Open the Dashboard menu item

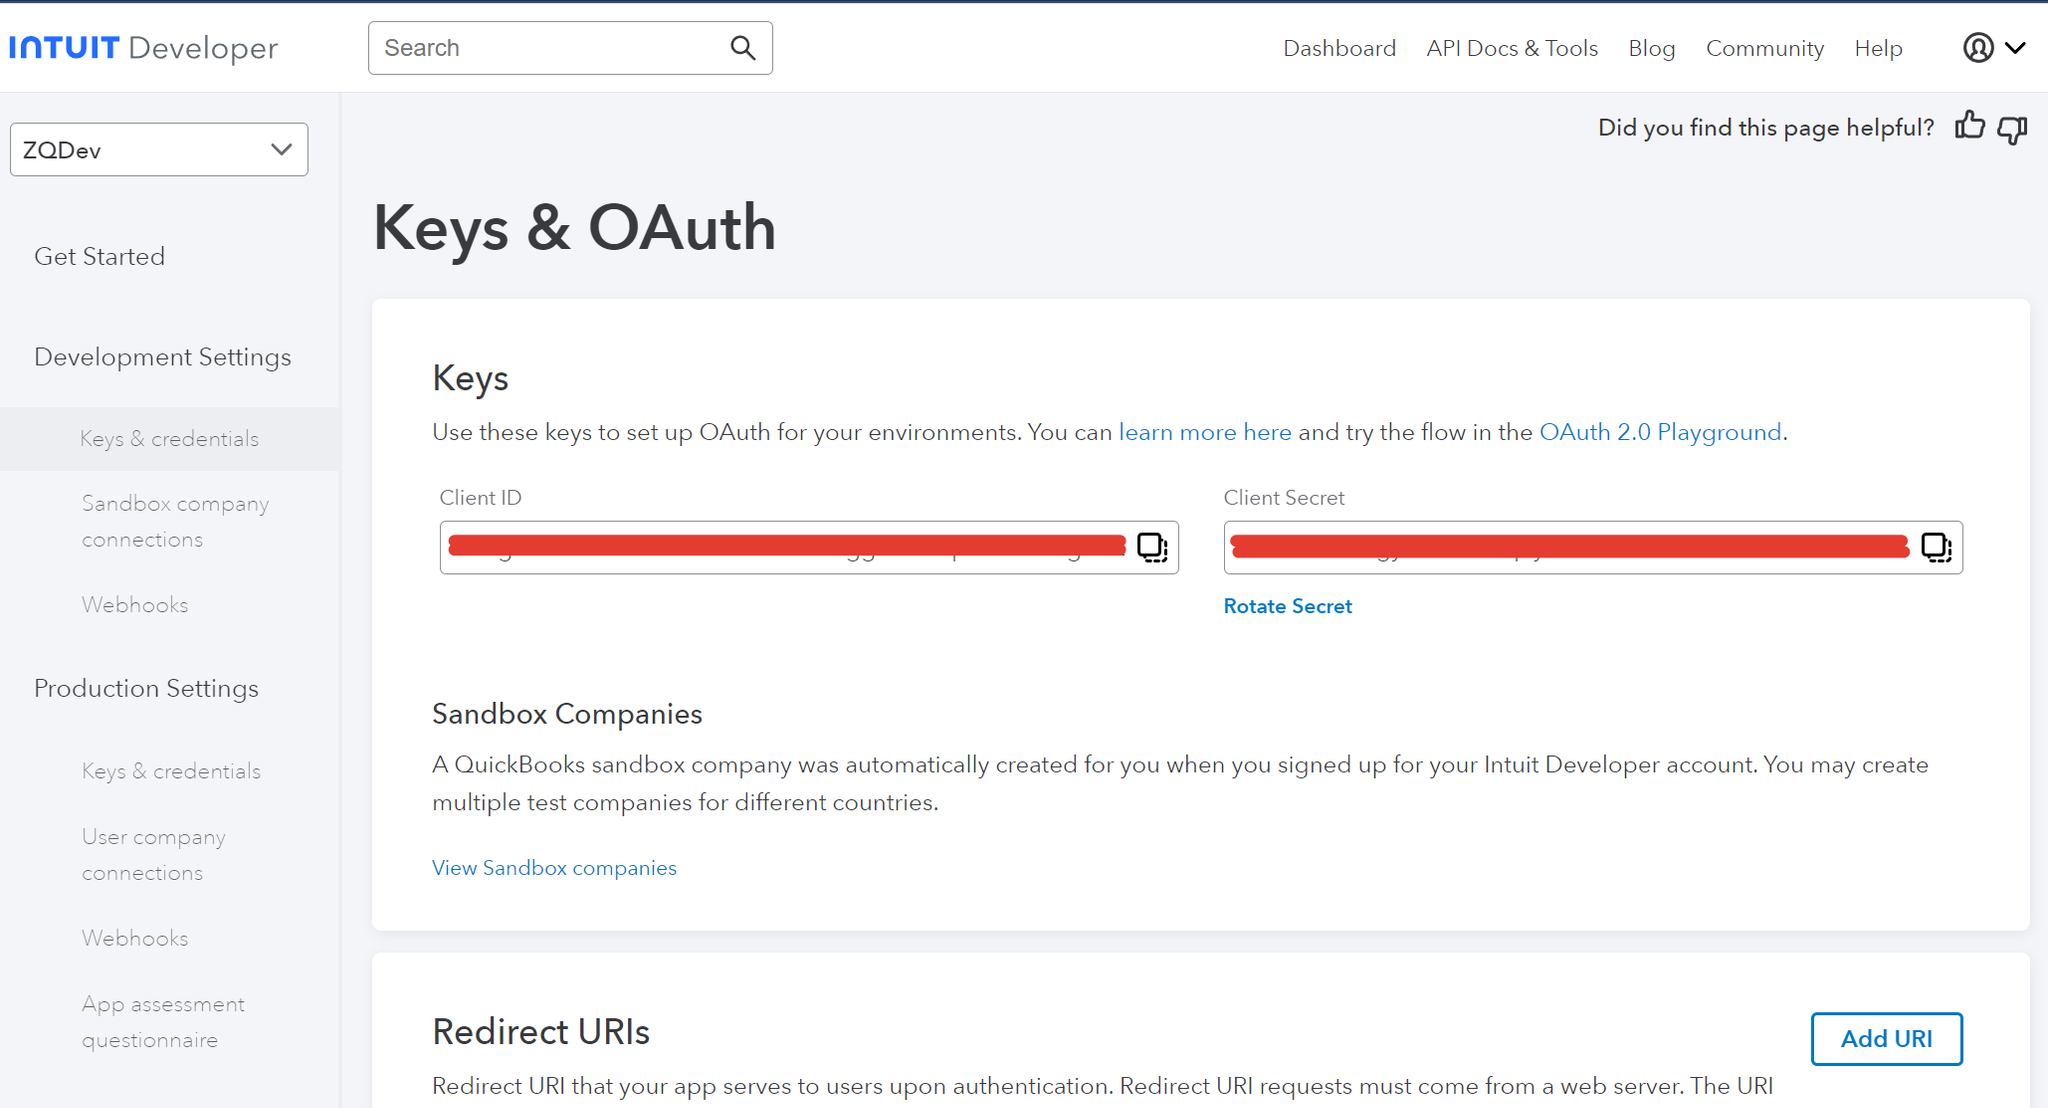1339,48
